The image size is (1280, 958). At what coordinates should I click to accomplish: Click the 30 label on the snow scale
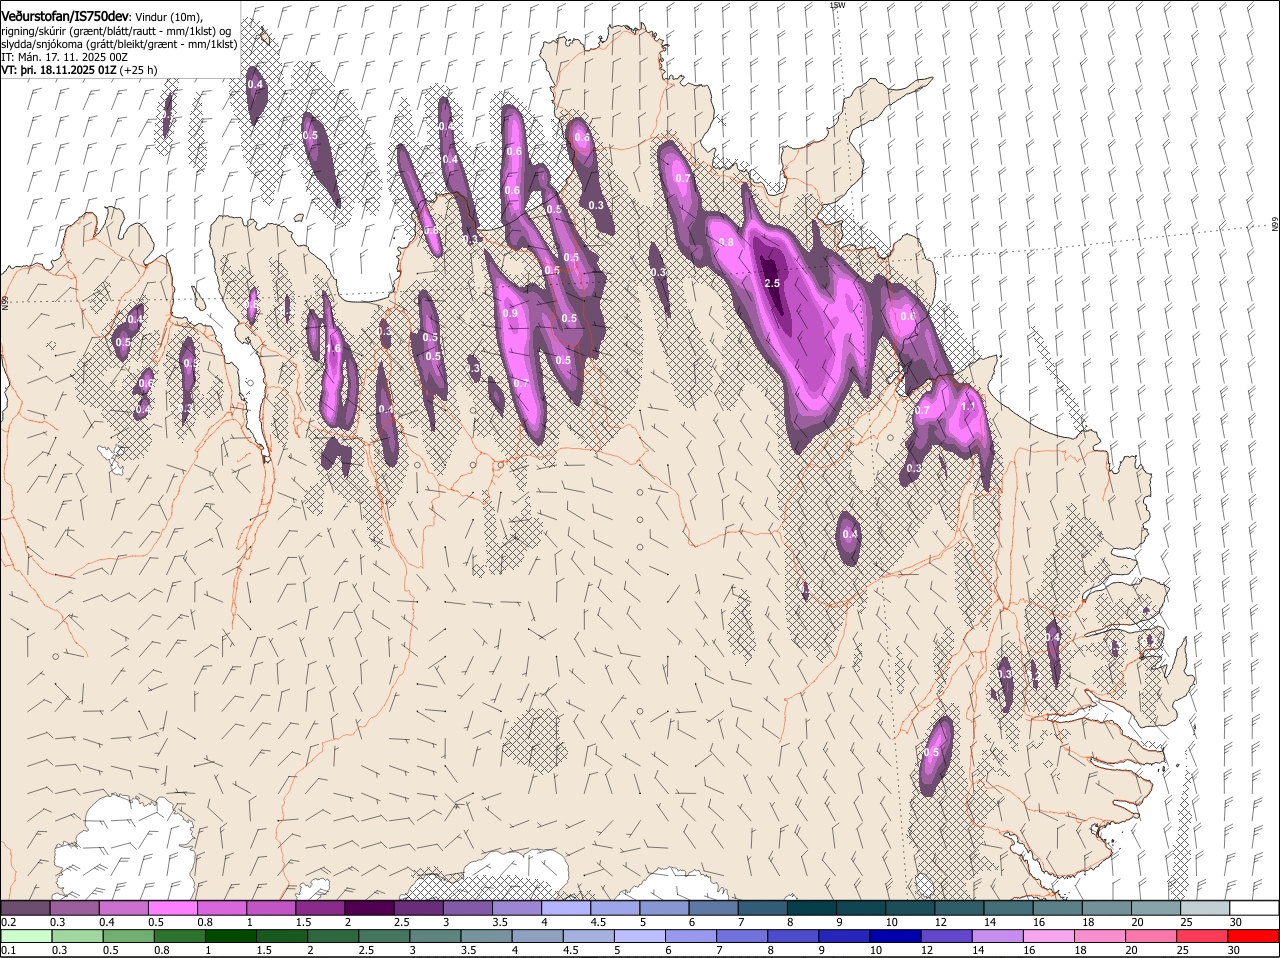tap(1235, 921)
